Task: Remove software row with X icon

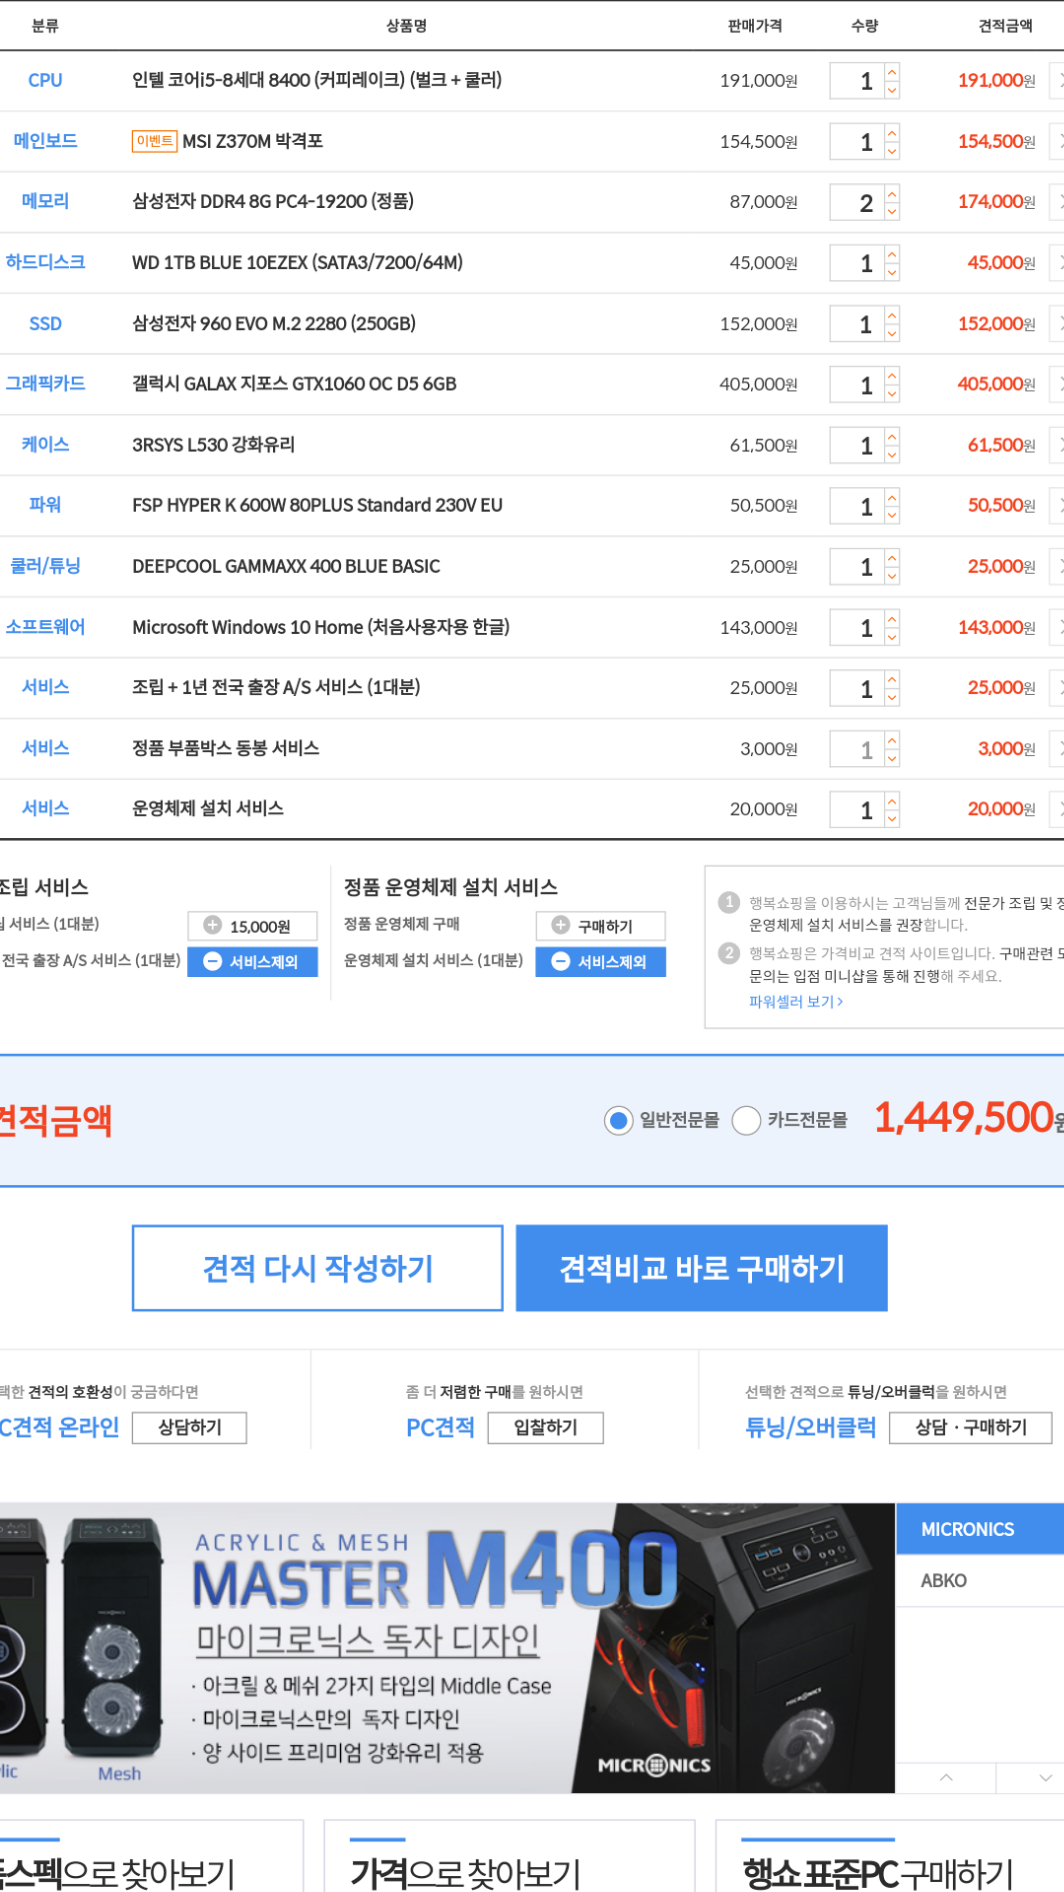Action: pos(1057,627)
